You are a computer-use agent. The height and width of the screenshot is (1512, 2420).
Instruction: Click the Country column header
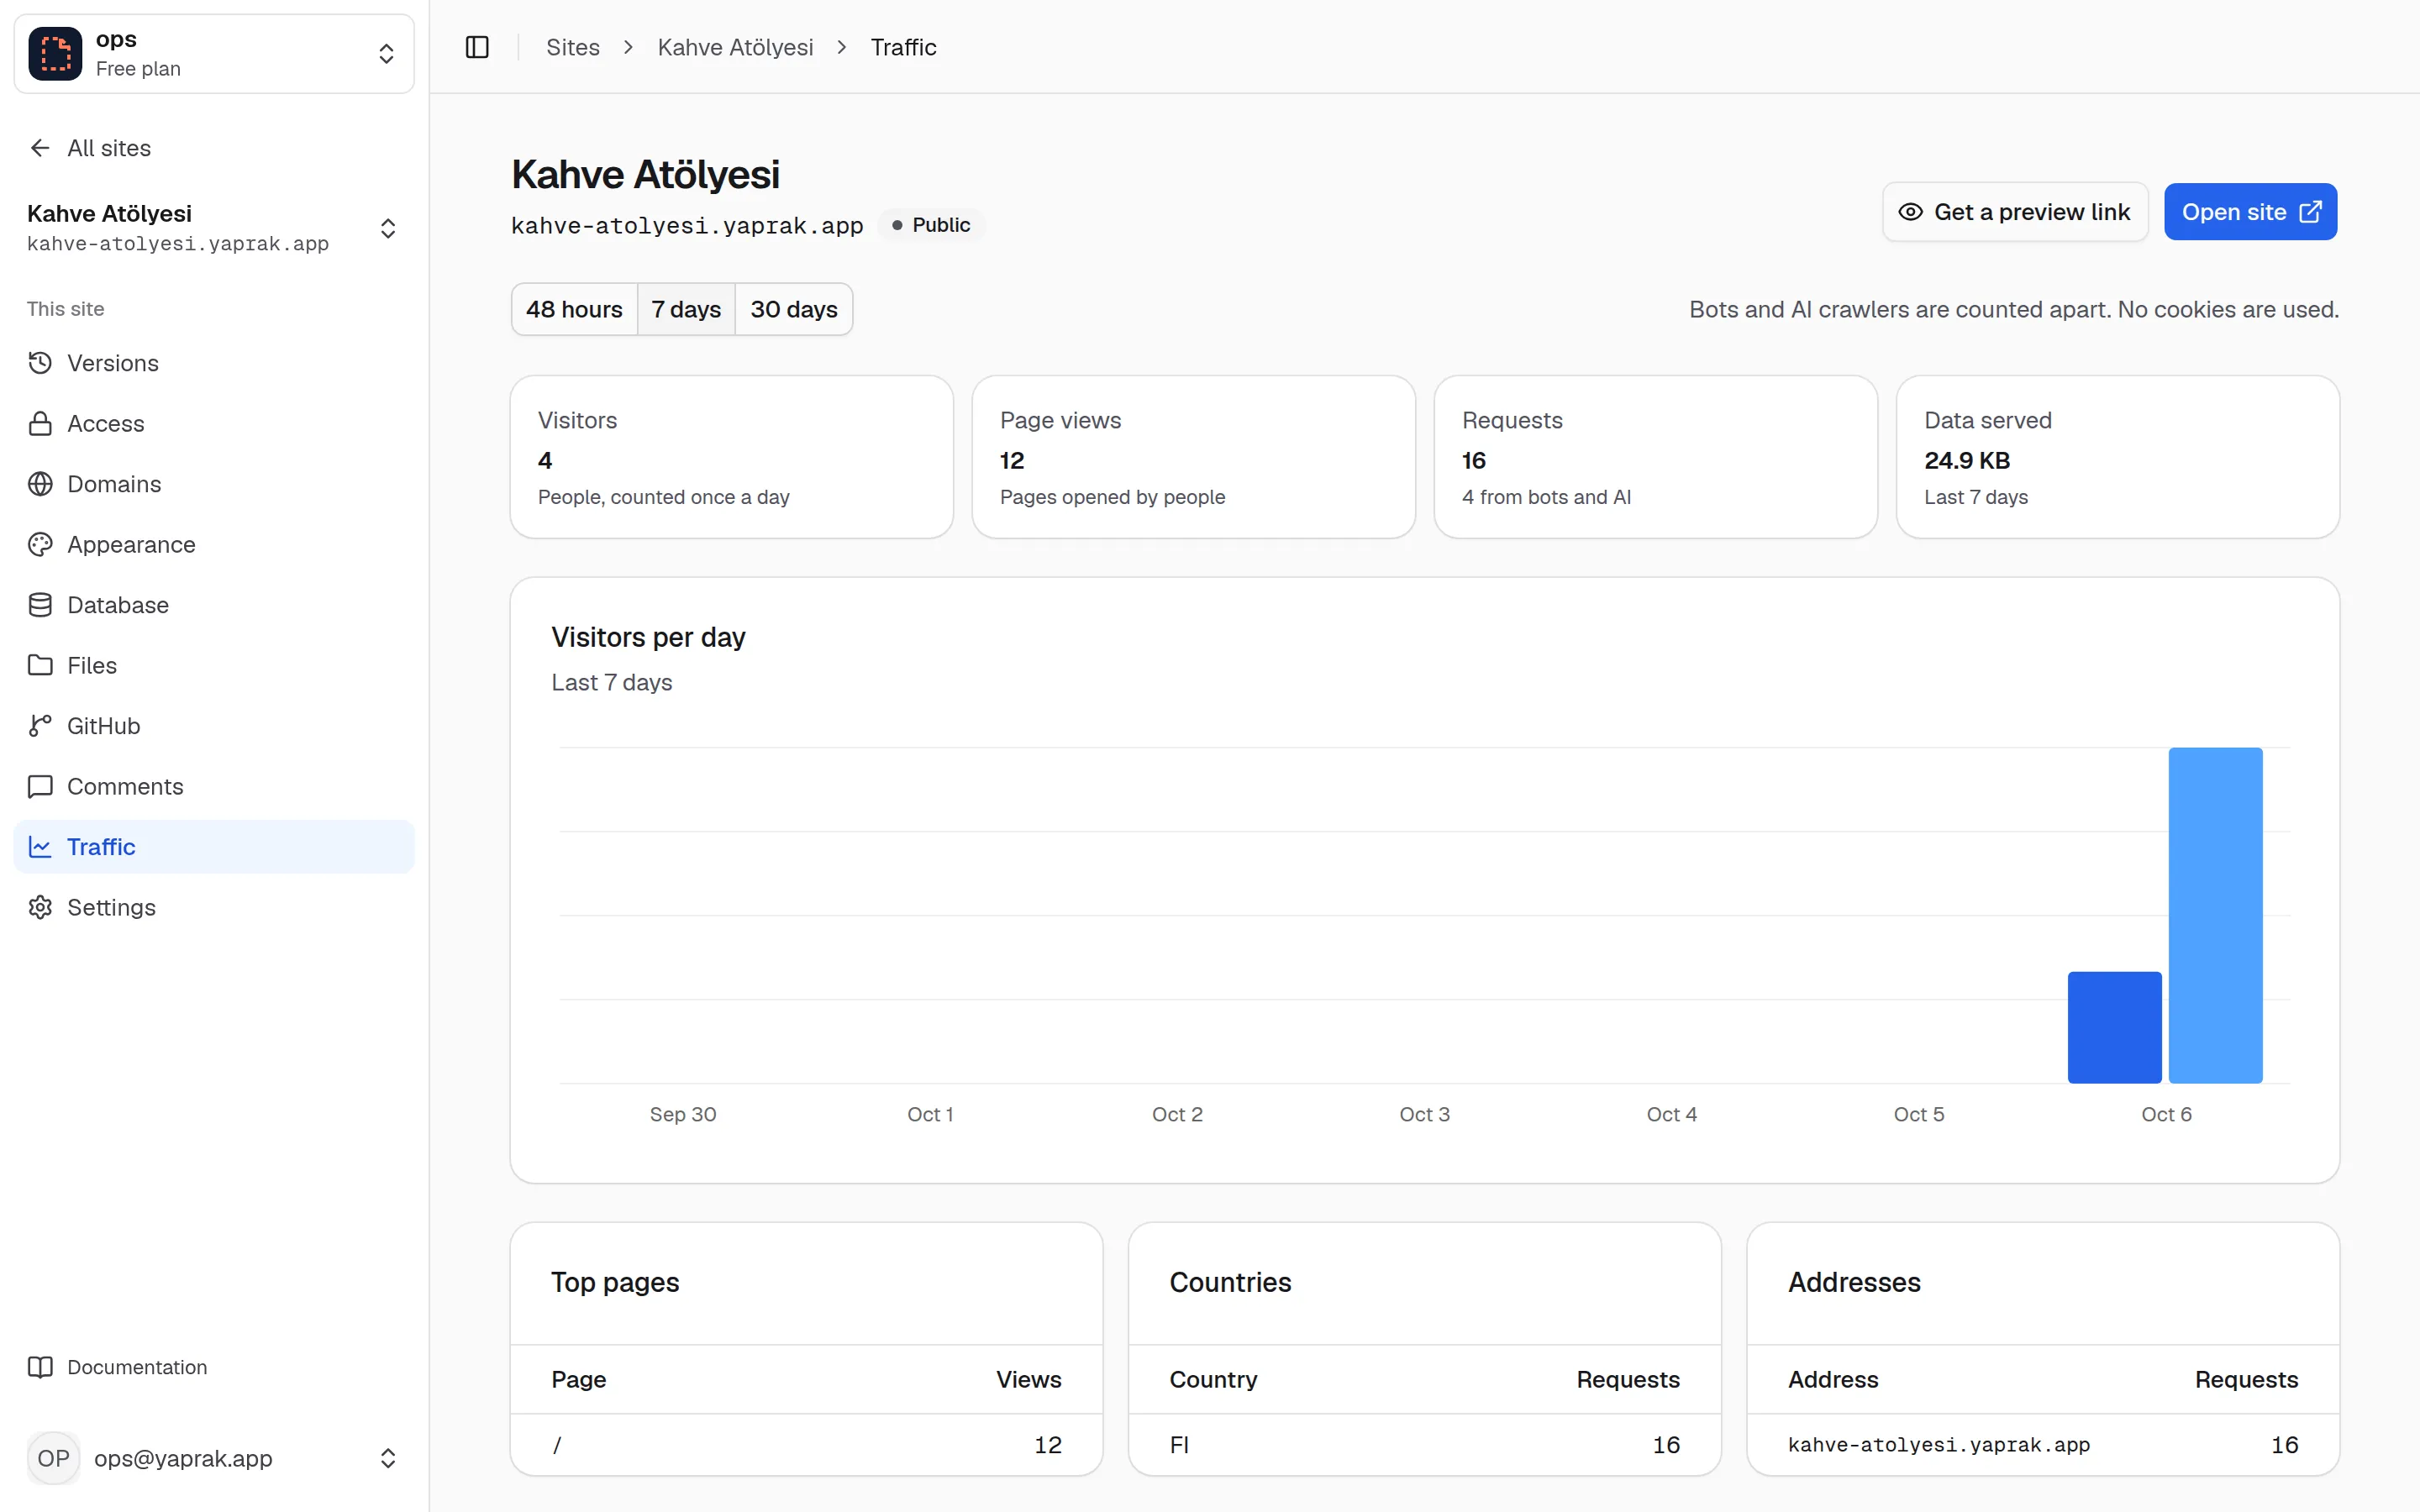[x=1213, y=1379]
